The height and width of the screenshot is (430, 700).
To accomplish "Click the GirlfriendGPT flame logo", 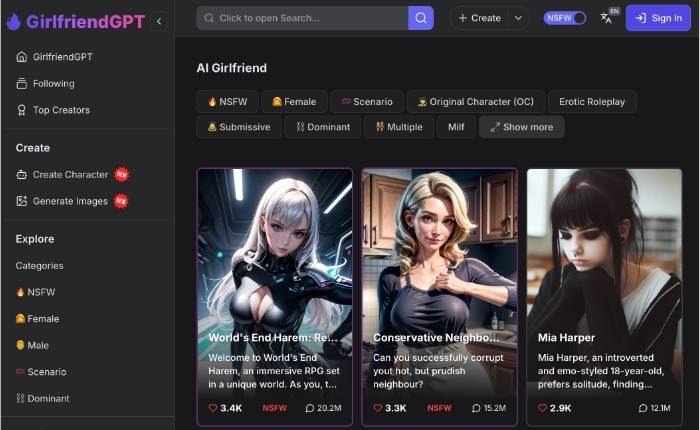I will [x=14, y=21].
